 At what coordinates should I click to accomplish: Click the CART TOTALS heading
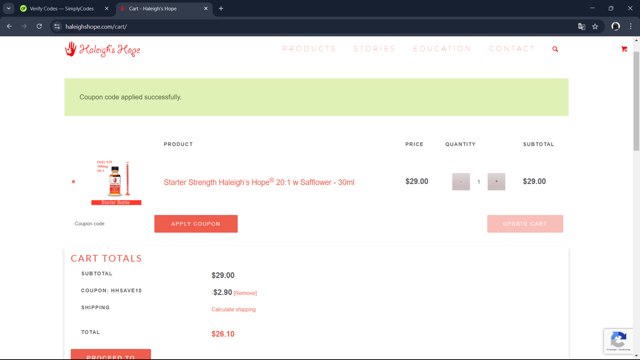[106, 258]
